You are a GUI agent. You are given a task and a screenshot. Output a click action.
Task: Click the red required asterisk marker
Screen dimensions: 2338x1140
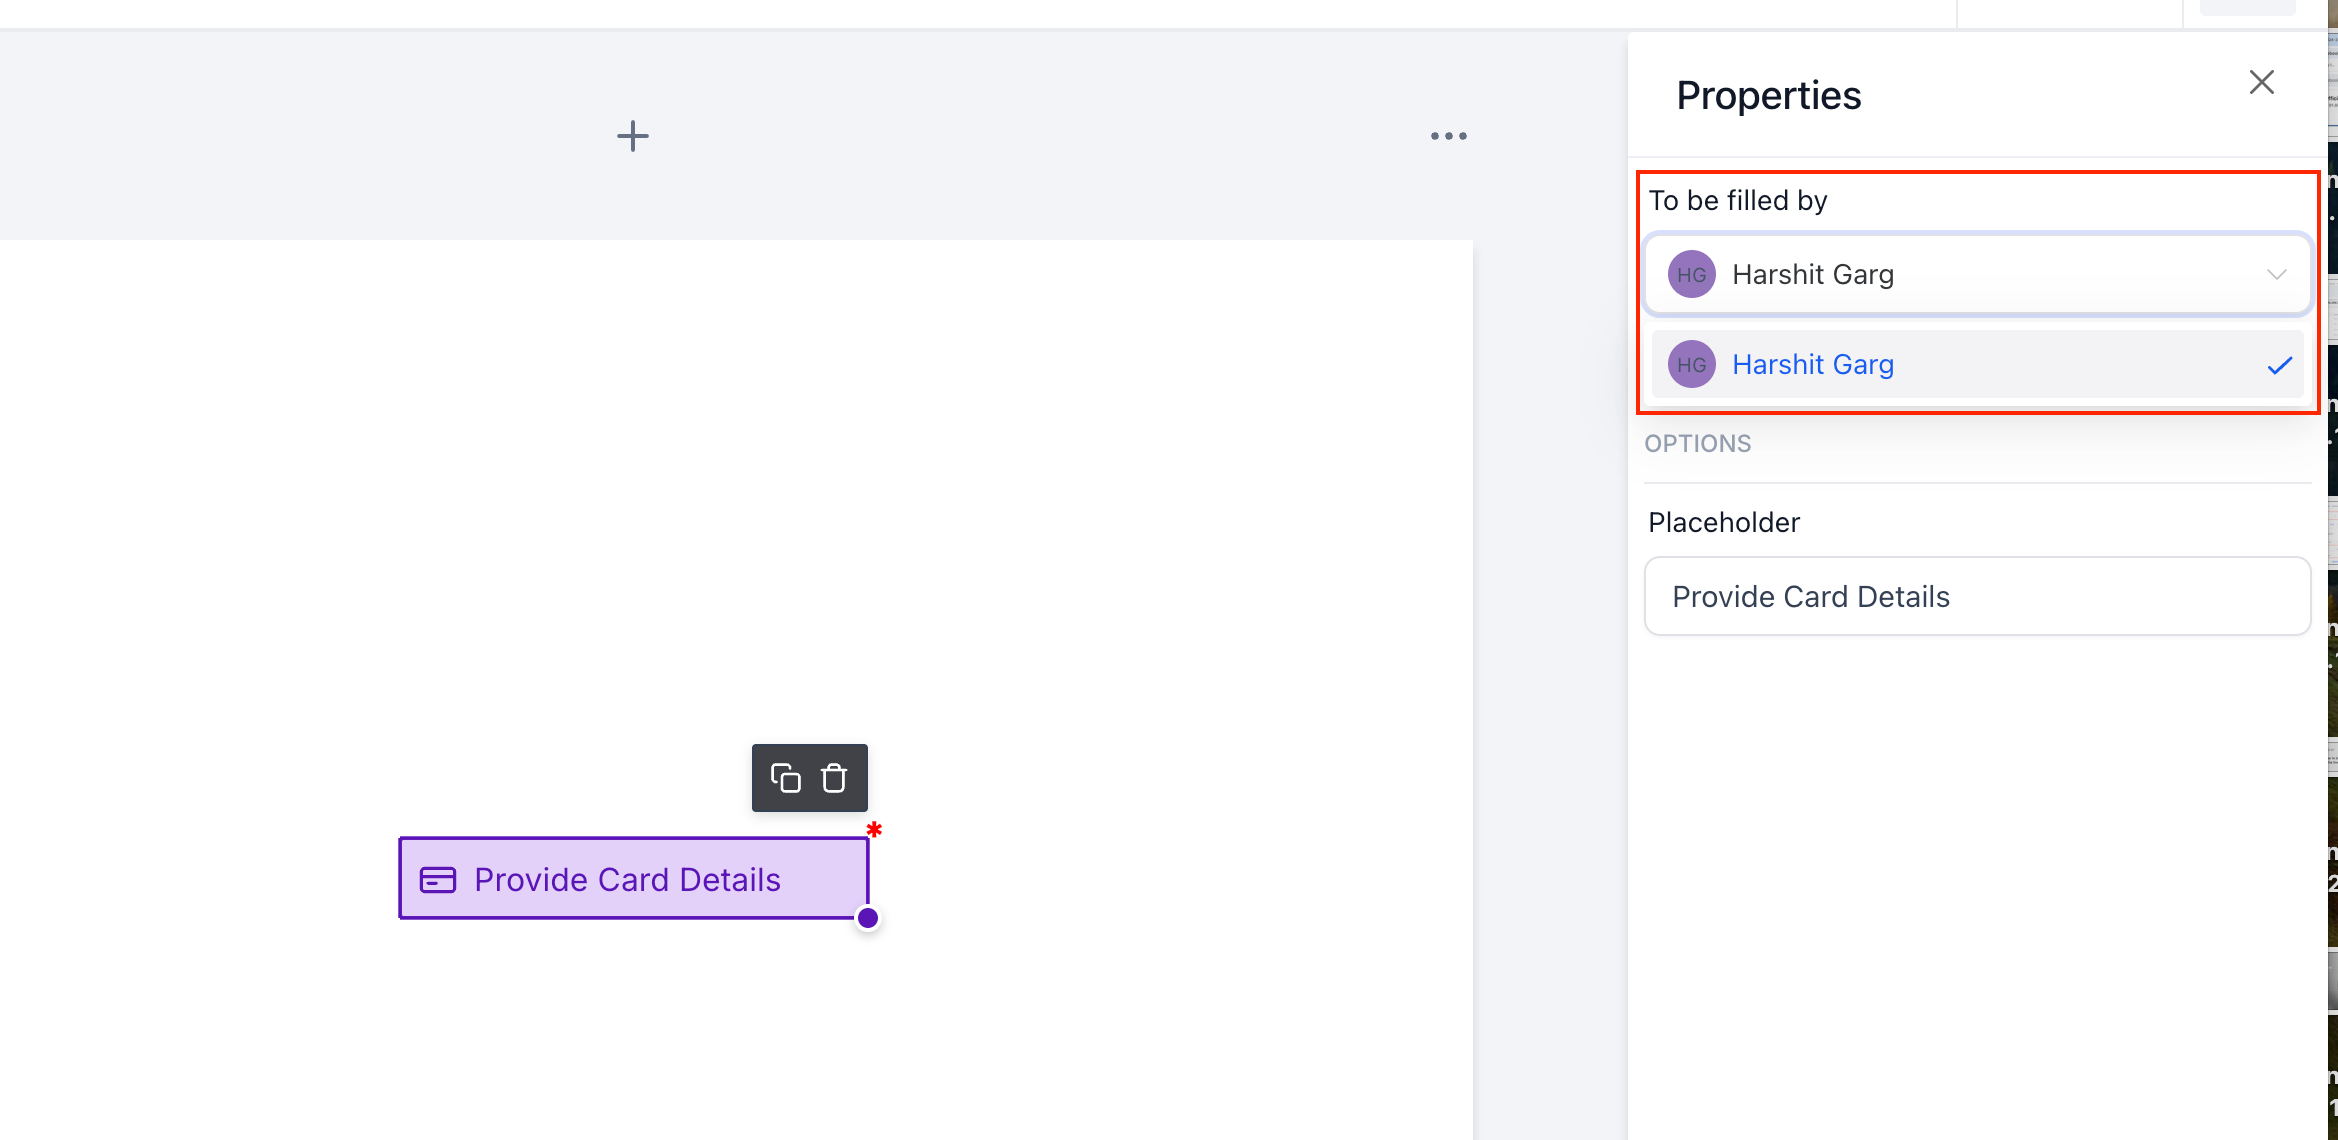point(873,830)
